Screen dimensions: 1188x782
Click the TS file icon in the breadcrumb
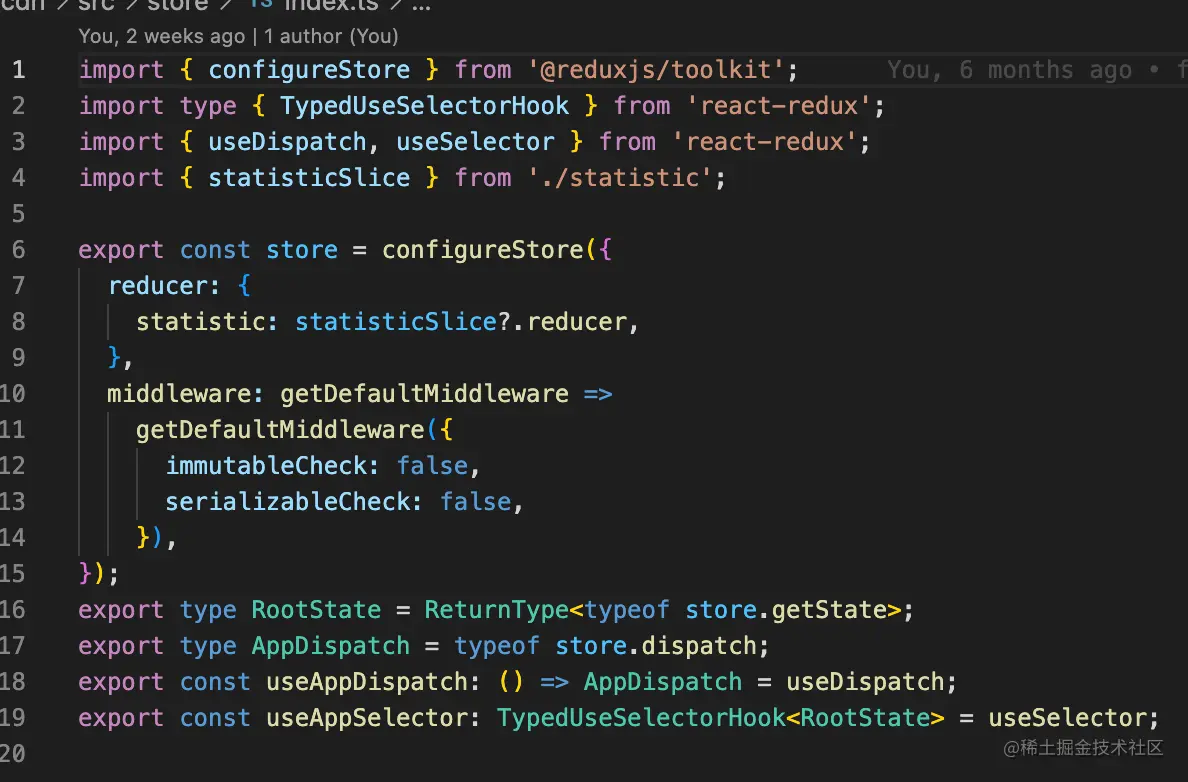click(261, 4)
